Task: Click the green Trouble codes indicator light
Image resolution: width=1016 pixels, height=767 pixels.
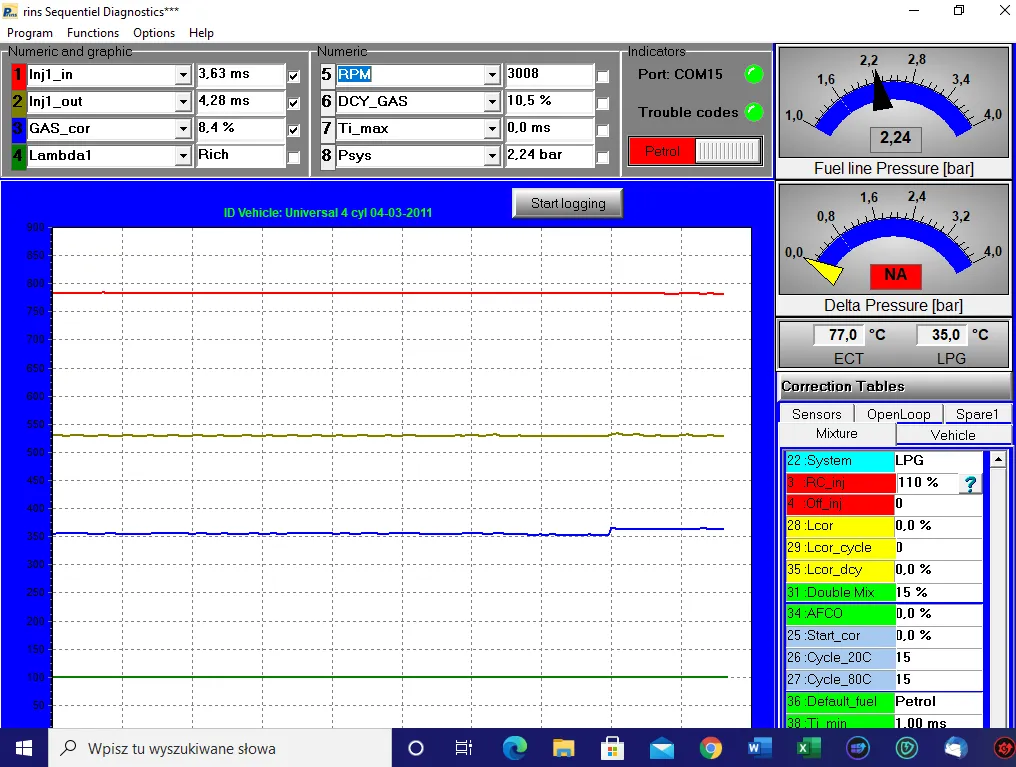Action: 754,112
